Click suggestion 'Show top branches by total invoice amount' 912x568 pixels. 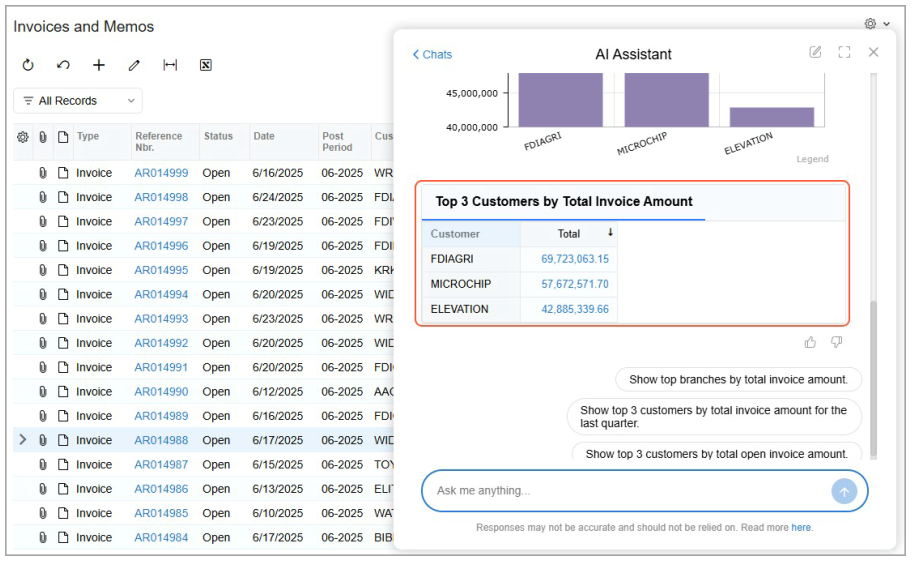coord(738,380)
